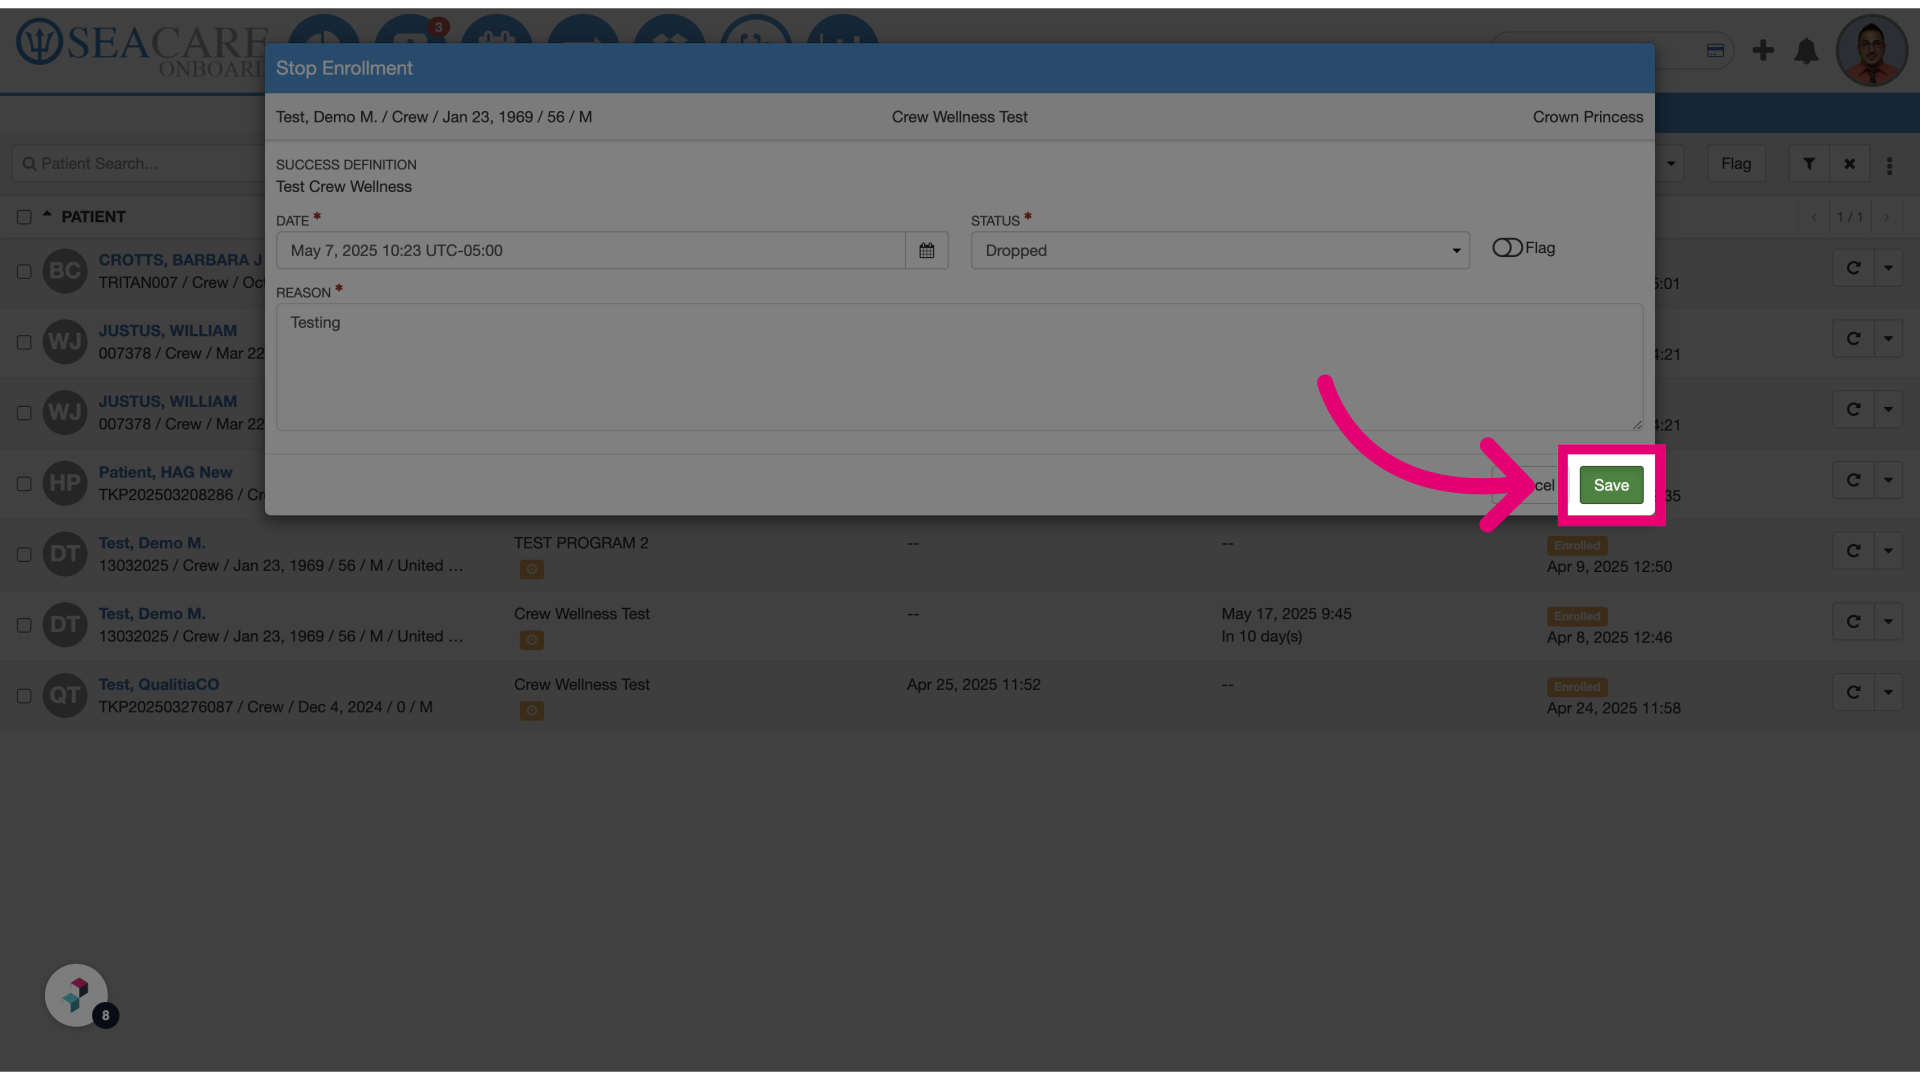
Task: Click refresh icon on Patient, HAG New row
Action: (x=1853, y=481)
